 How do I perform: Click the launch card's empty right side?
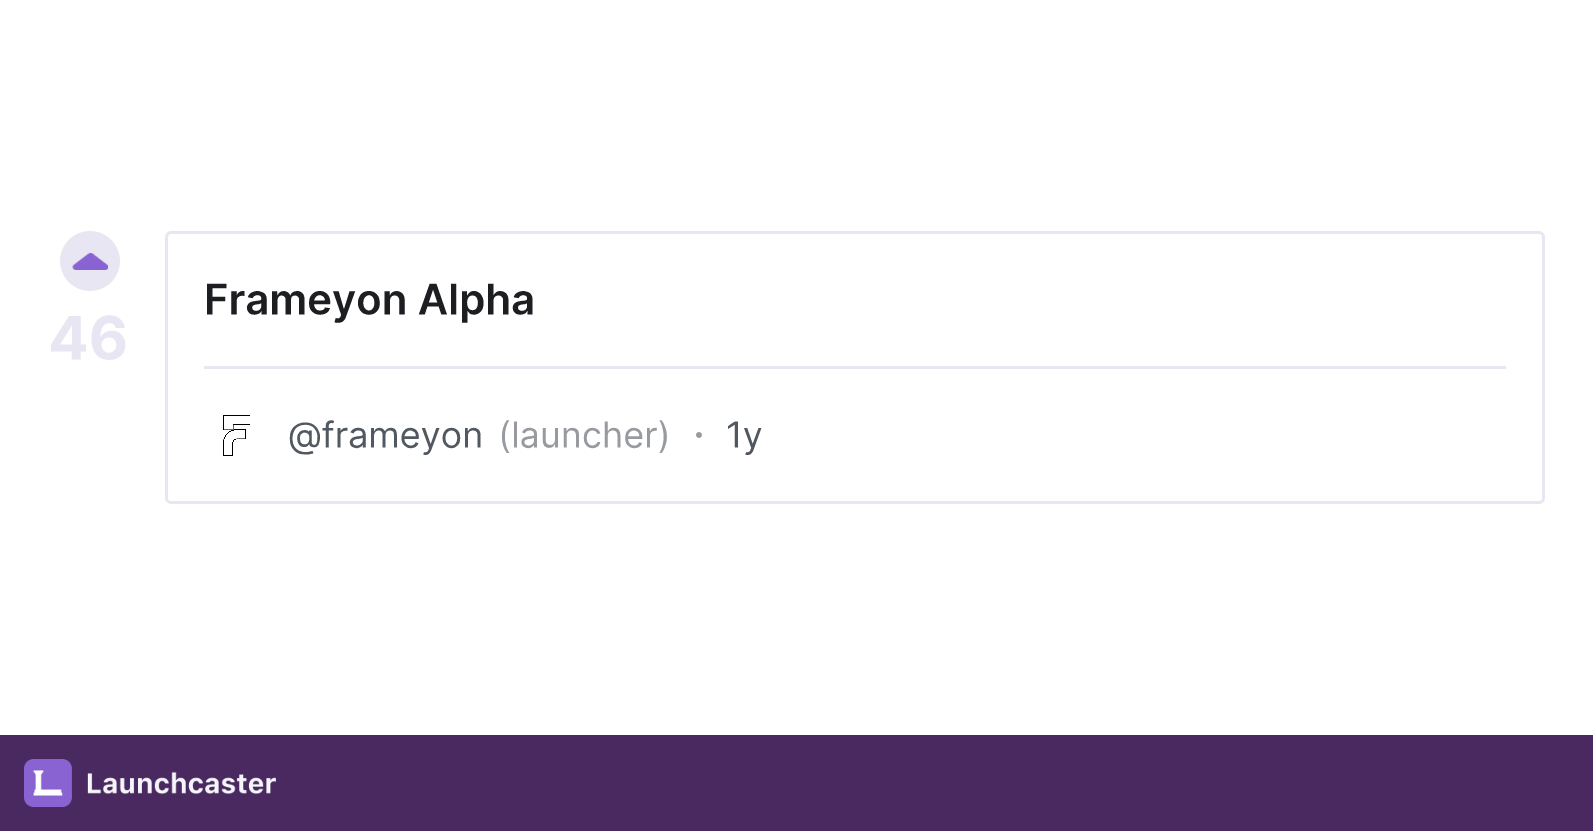click(x=1200, y=300)
